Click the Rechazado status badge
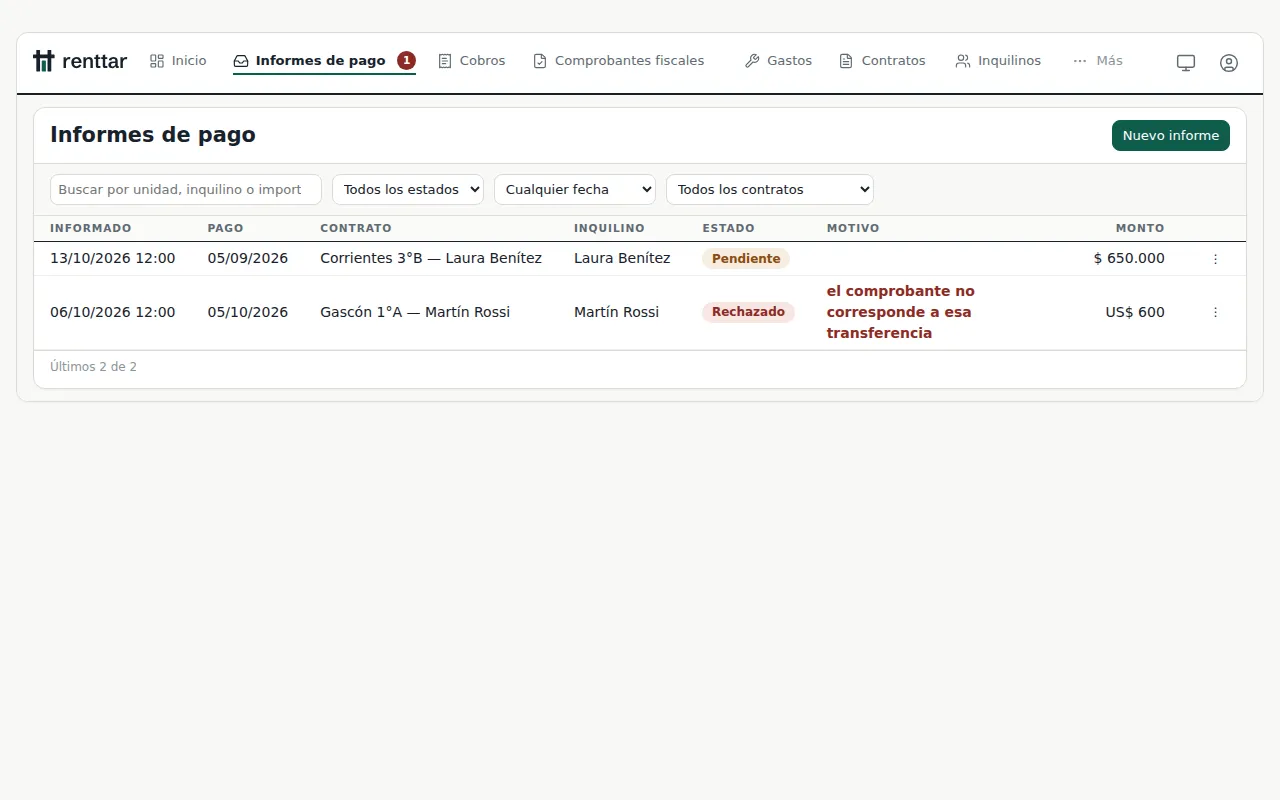 [x=749, y=312]
